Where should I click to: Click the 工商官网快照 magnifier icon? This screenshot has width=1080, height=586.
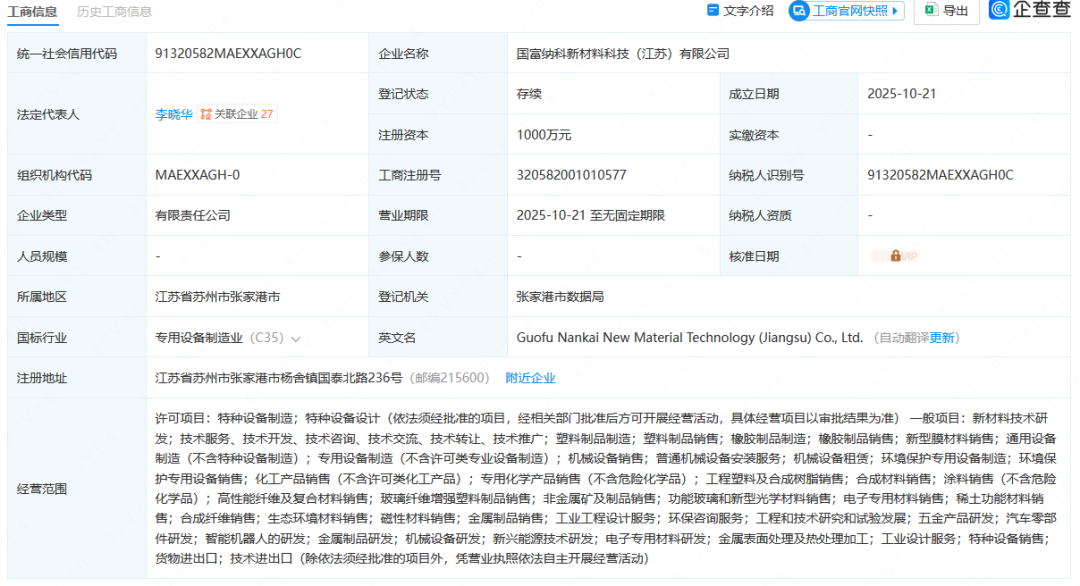[x=799, y=11]
